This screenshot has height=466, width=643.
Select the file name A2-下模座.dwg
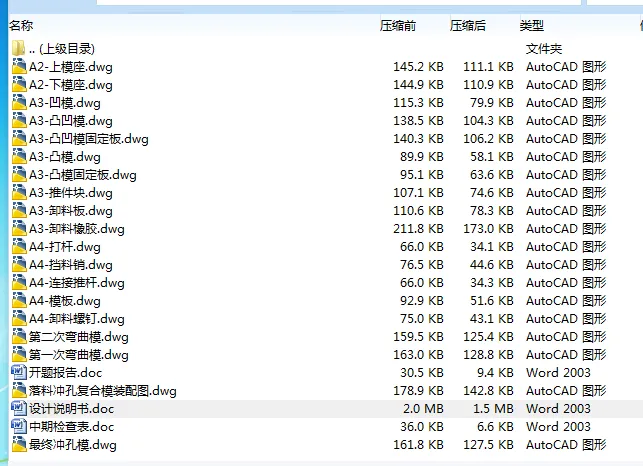[x=71, y=85]
